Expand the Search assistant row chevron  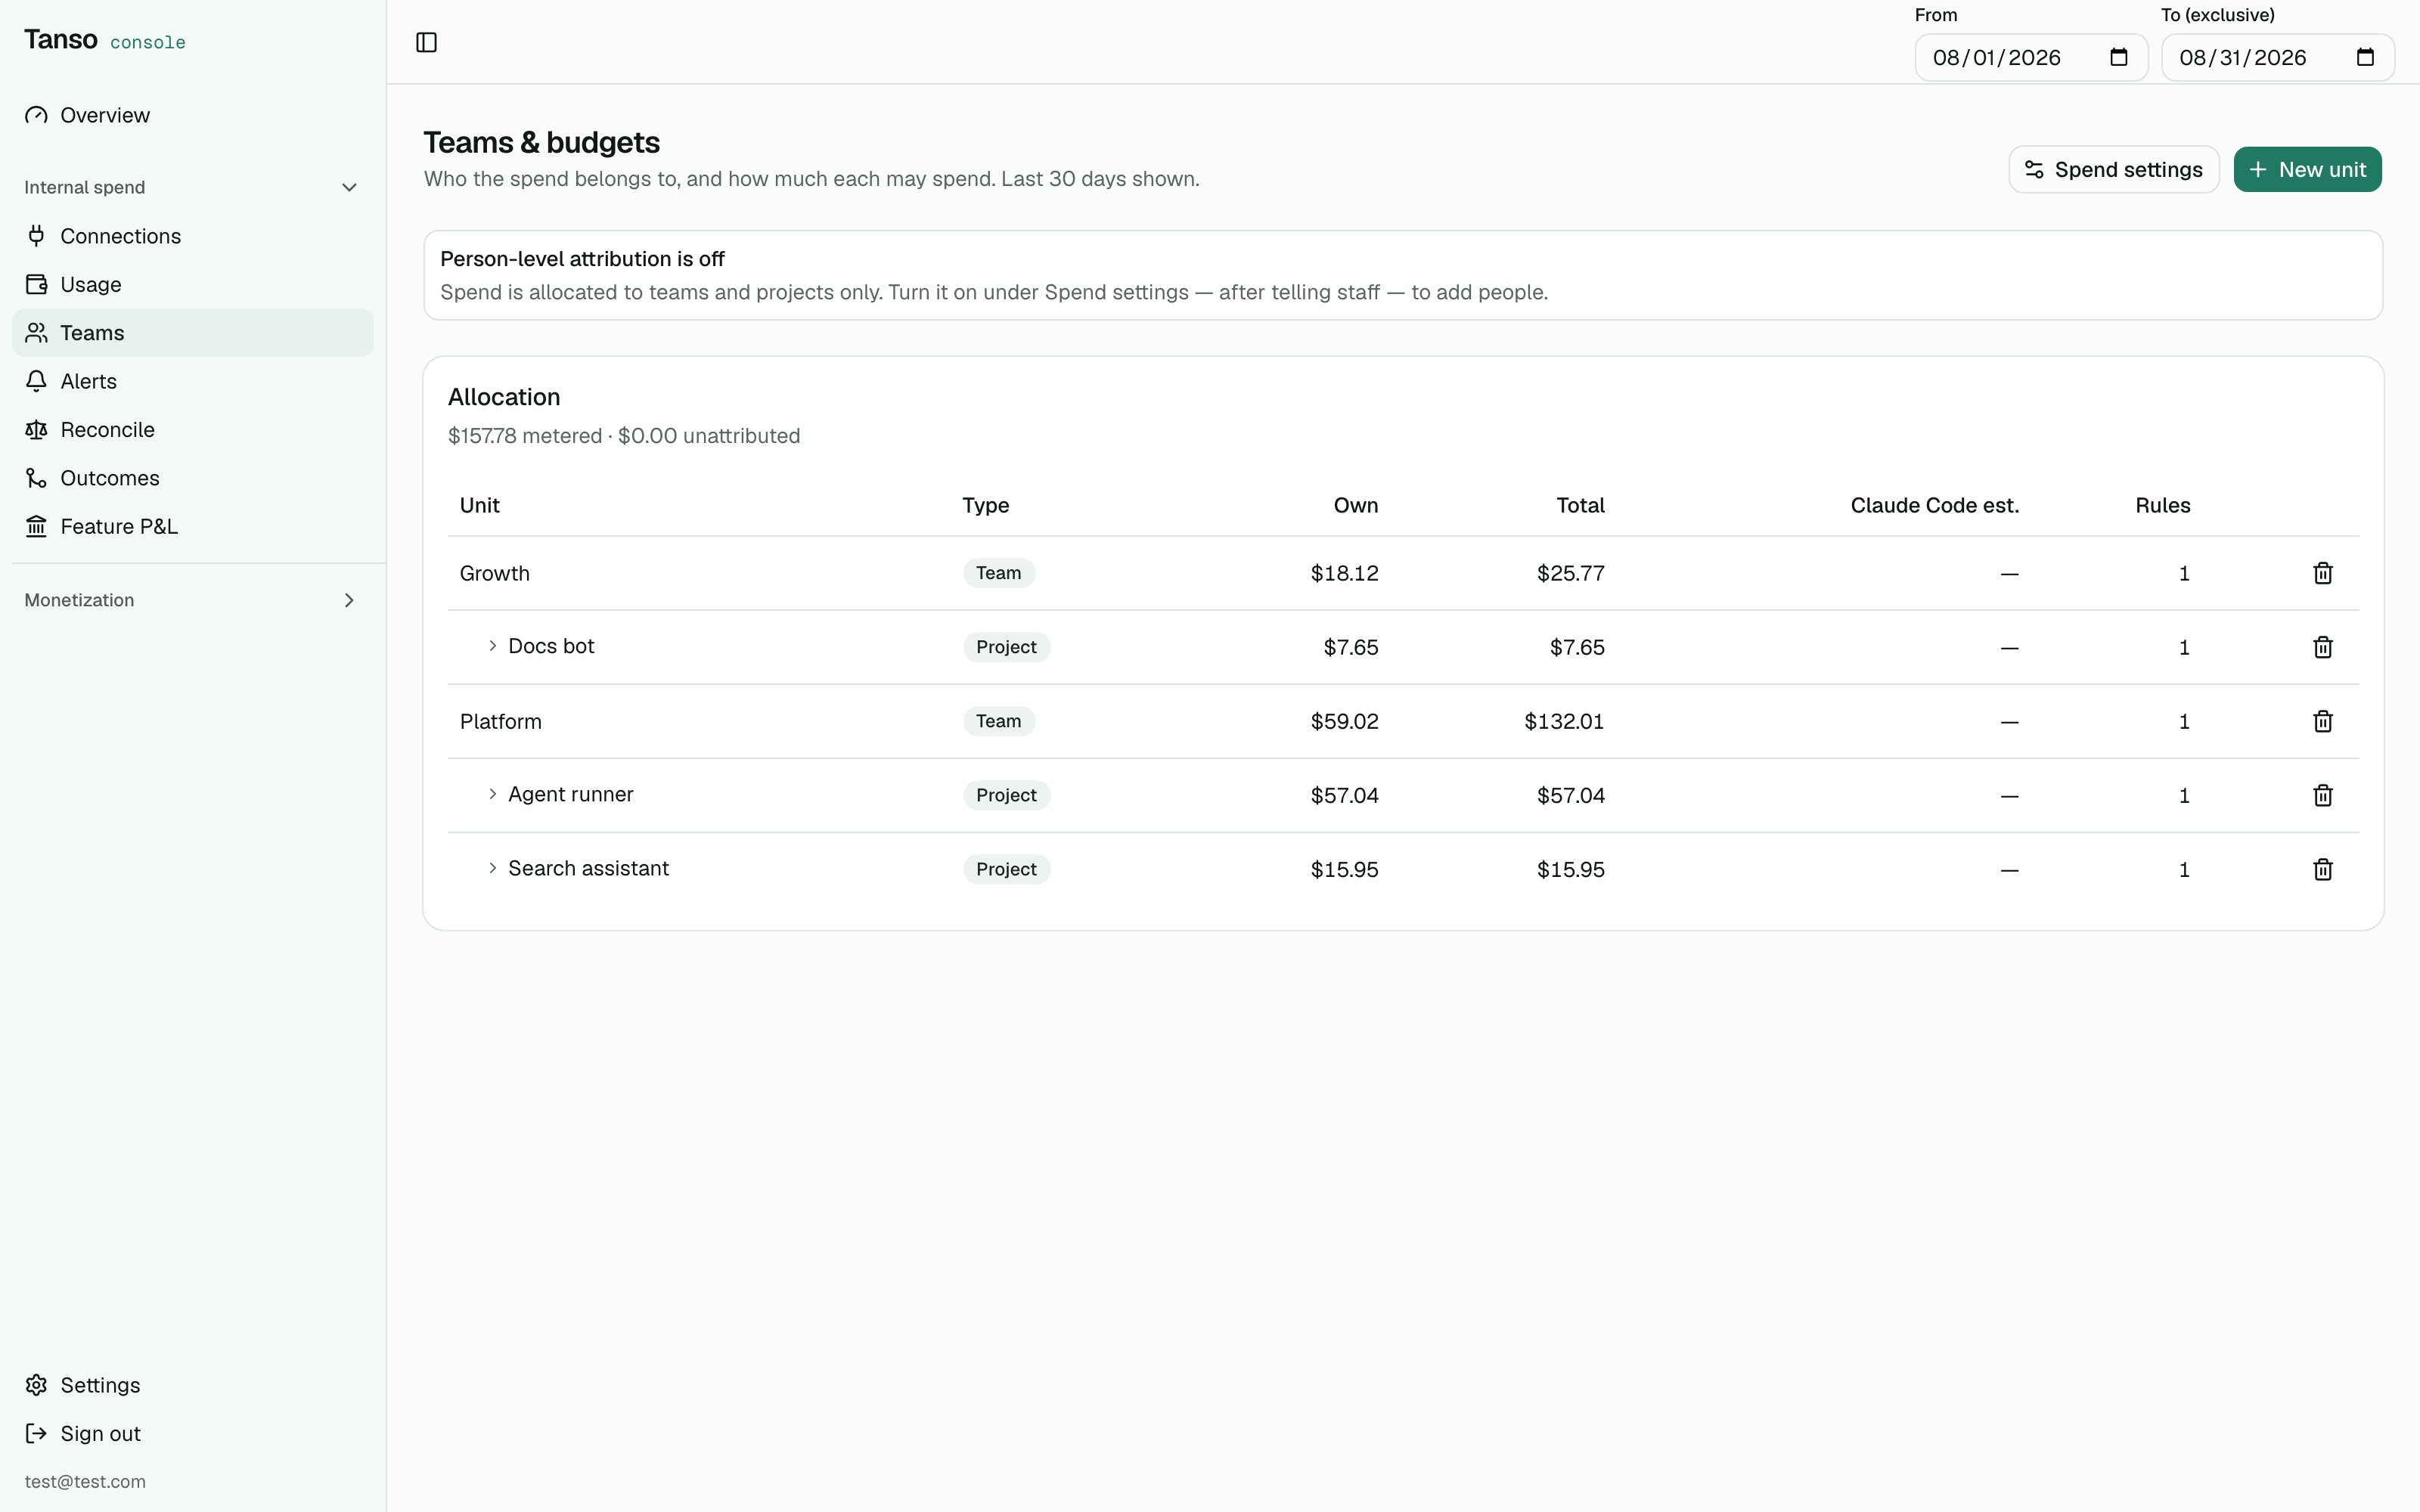point(492,868)
